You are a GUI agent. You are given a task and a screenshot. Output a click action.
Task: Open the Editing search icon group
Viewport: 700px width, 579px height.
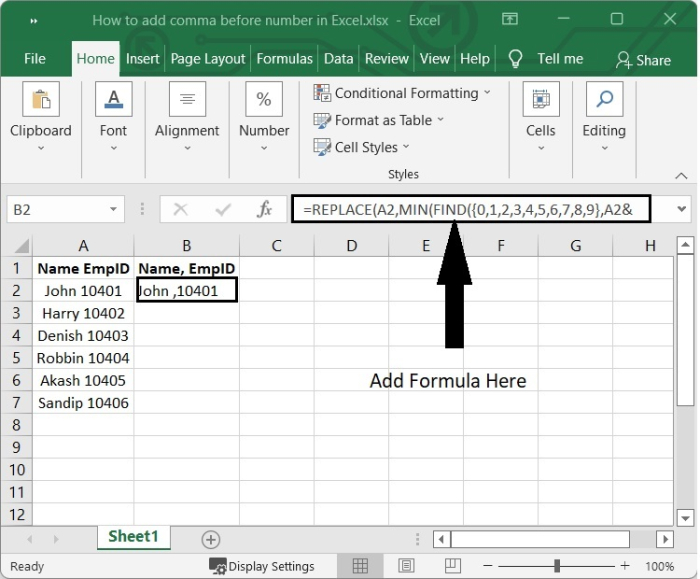[604, 101]
